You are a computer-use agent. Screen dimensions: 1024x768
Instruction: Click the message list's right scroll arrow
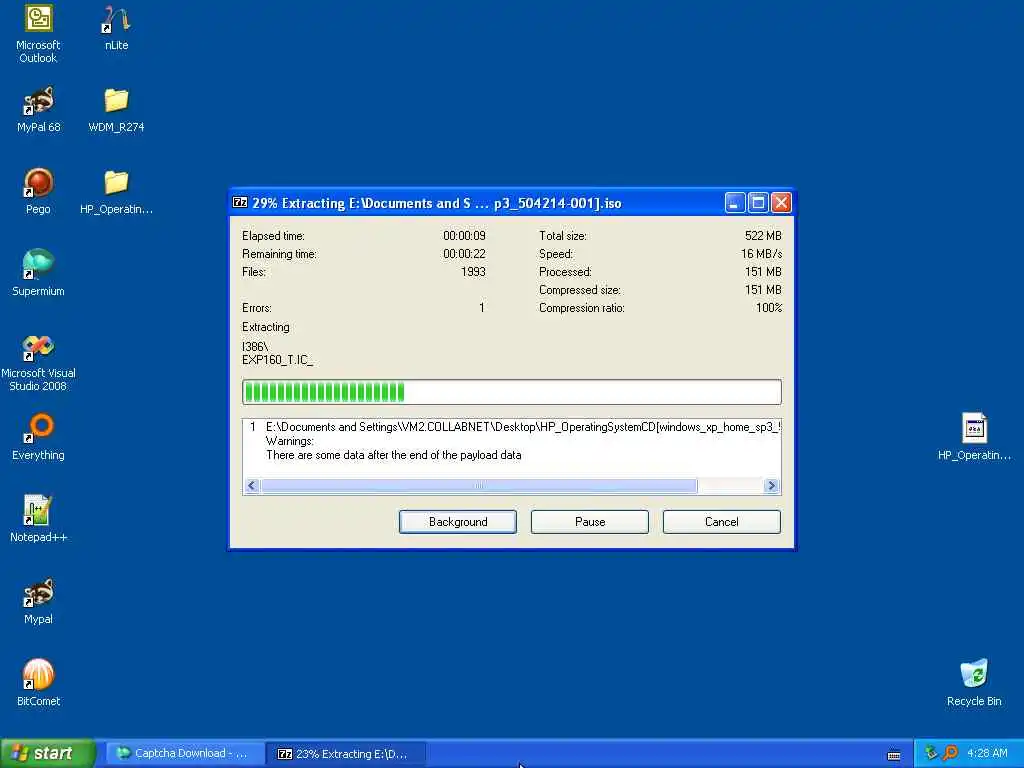tap(772, 485)
